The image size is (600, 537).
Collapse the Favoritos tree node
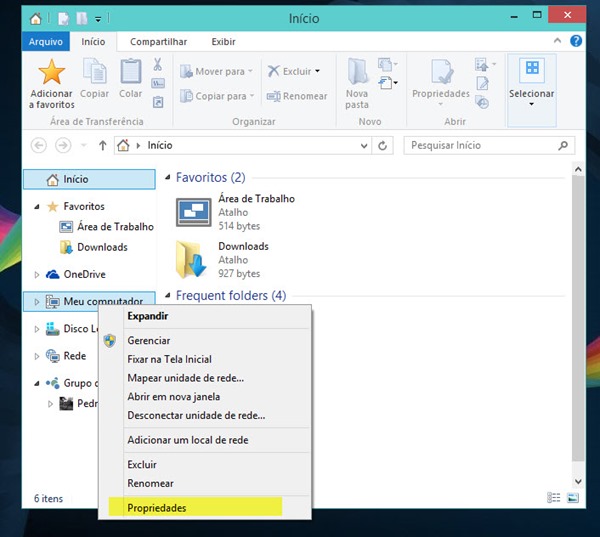37,207
